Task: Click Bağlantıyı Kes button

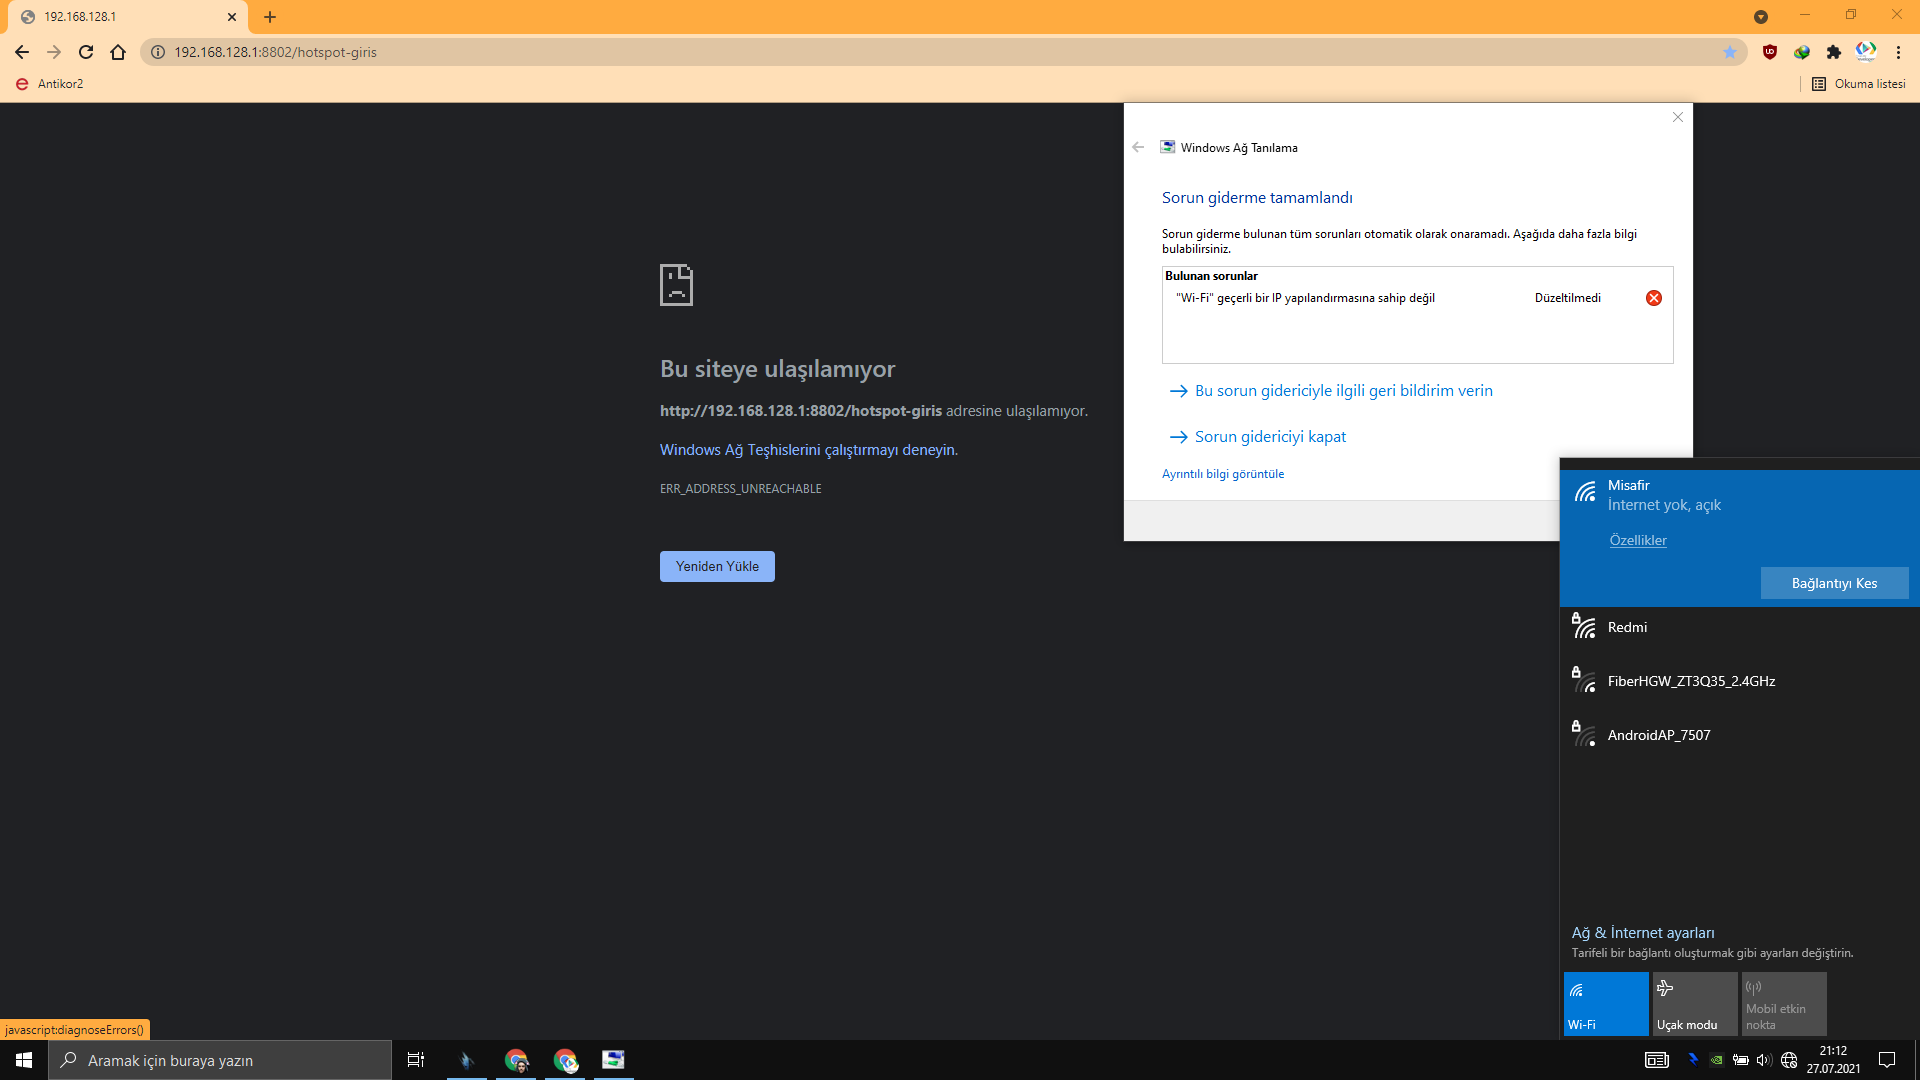Action: pos(1834,583)
